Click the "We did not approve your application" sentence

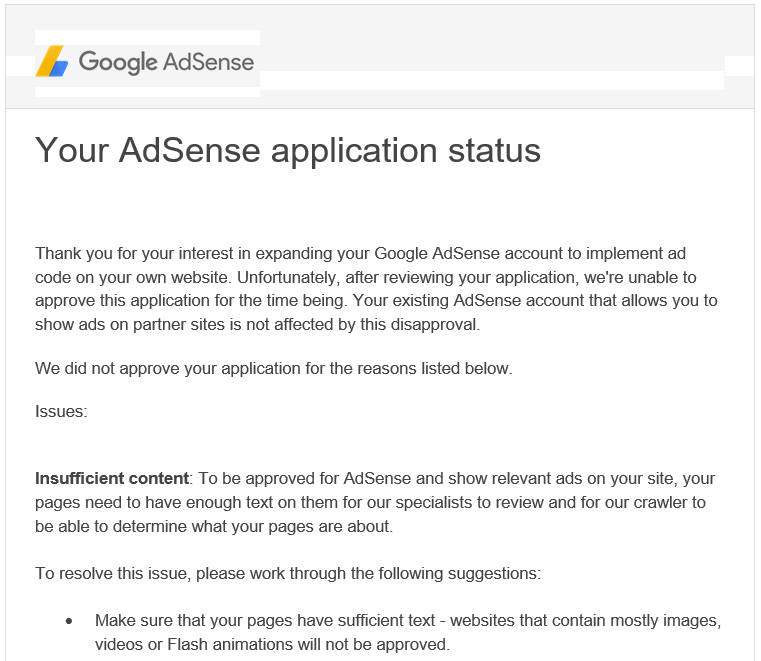coord(274,368)
